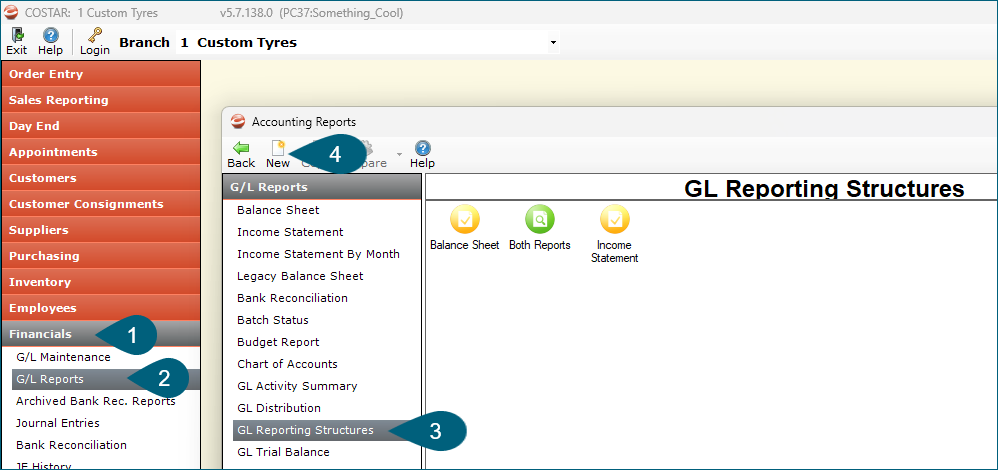Click the Accounting Reports window logo
This screenshot has width=998, height=470.
tap(238, 122)
